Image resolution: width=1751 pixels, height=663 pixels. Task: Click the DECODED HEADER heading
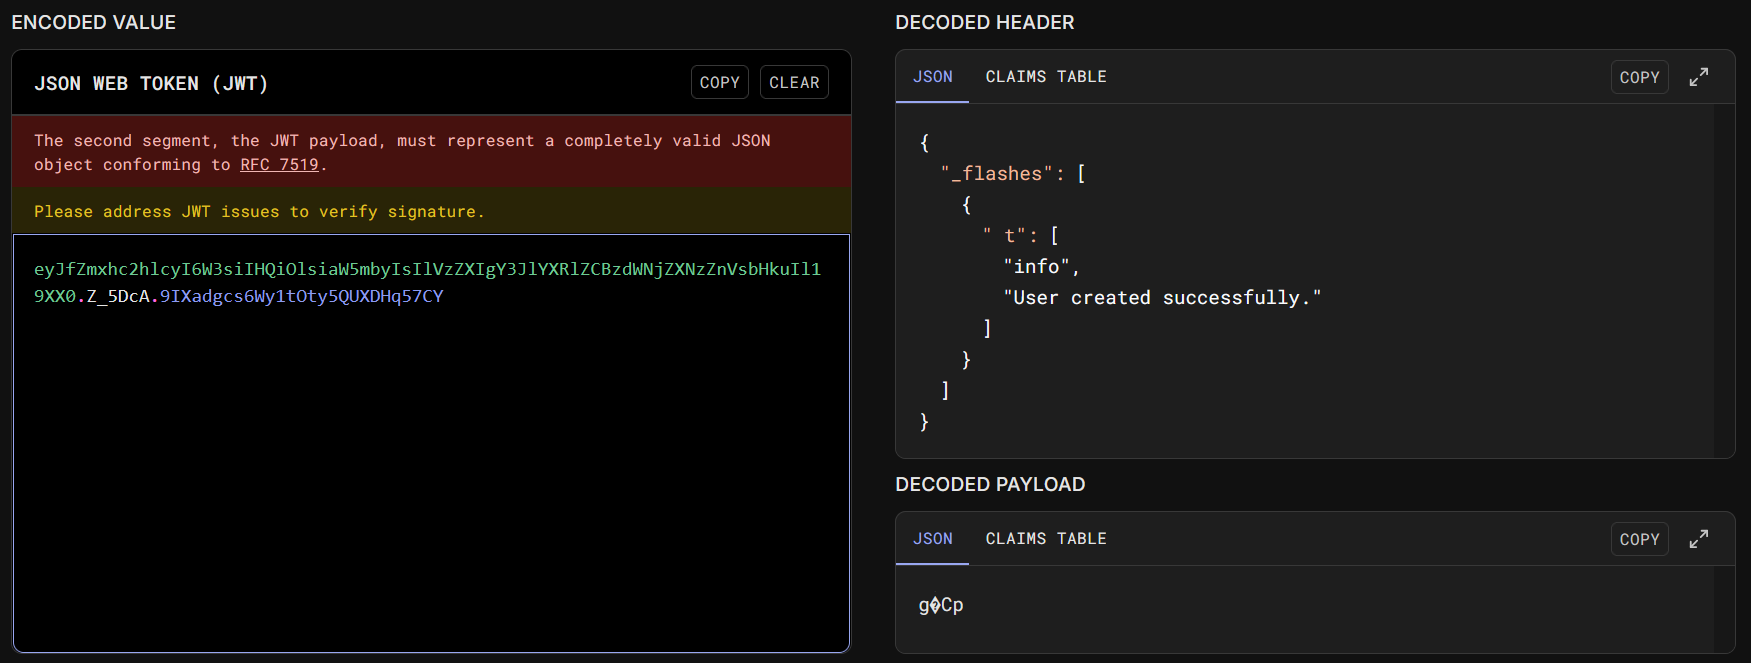pos(985,22)
